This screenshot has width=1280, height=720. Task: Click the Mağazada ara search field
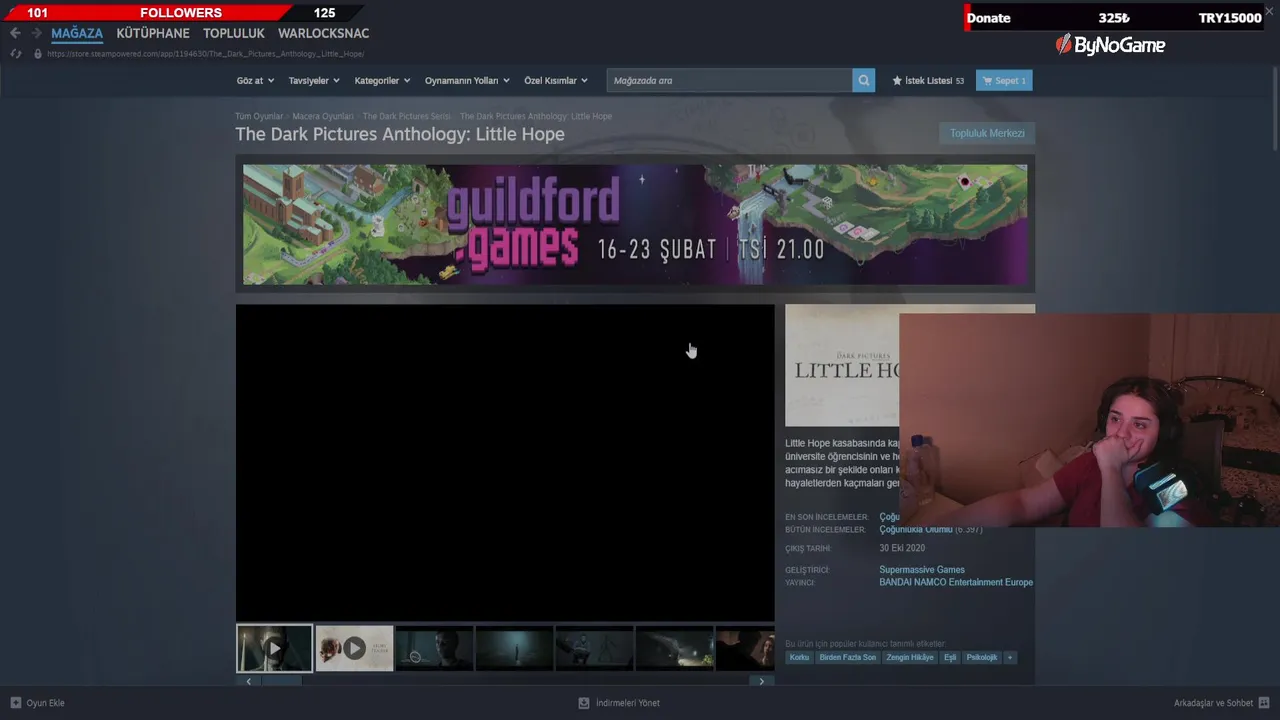[729, 80]
